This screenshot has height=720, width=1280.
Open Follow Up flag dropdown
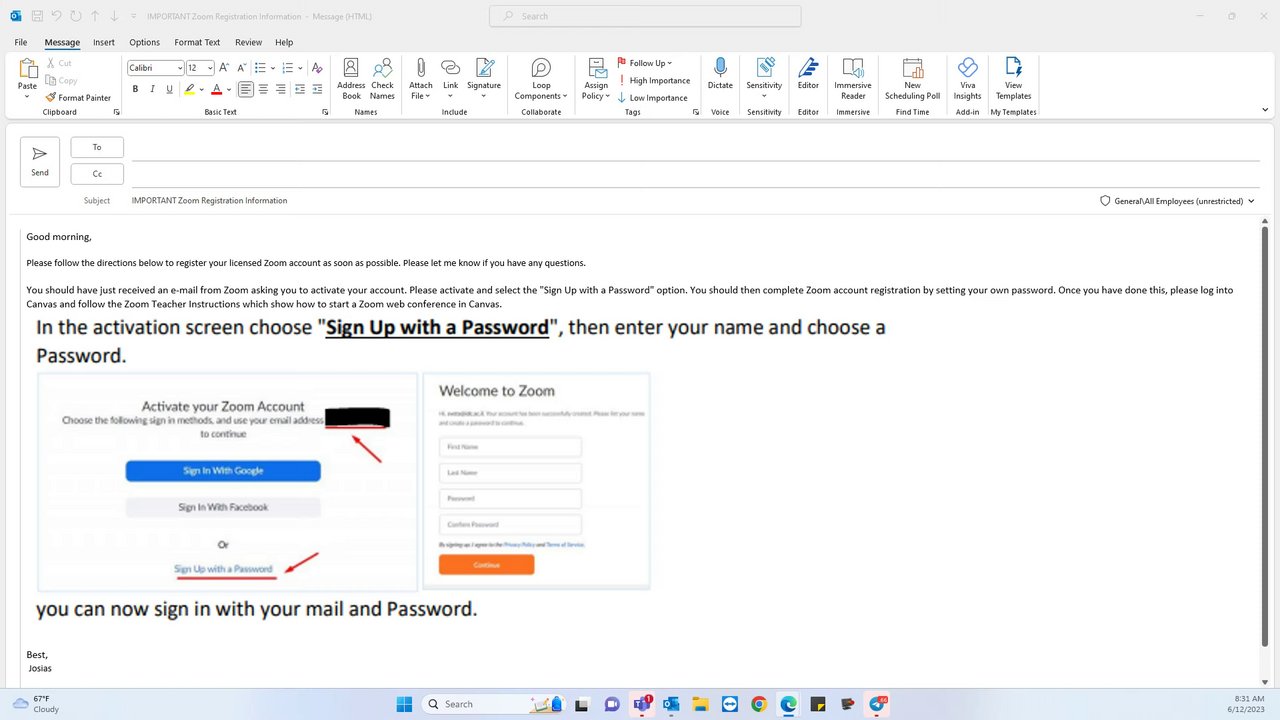[x=645, y=63]
